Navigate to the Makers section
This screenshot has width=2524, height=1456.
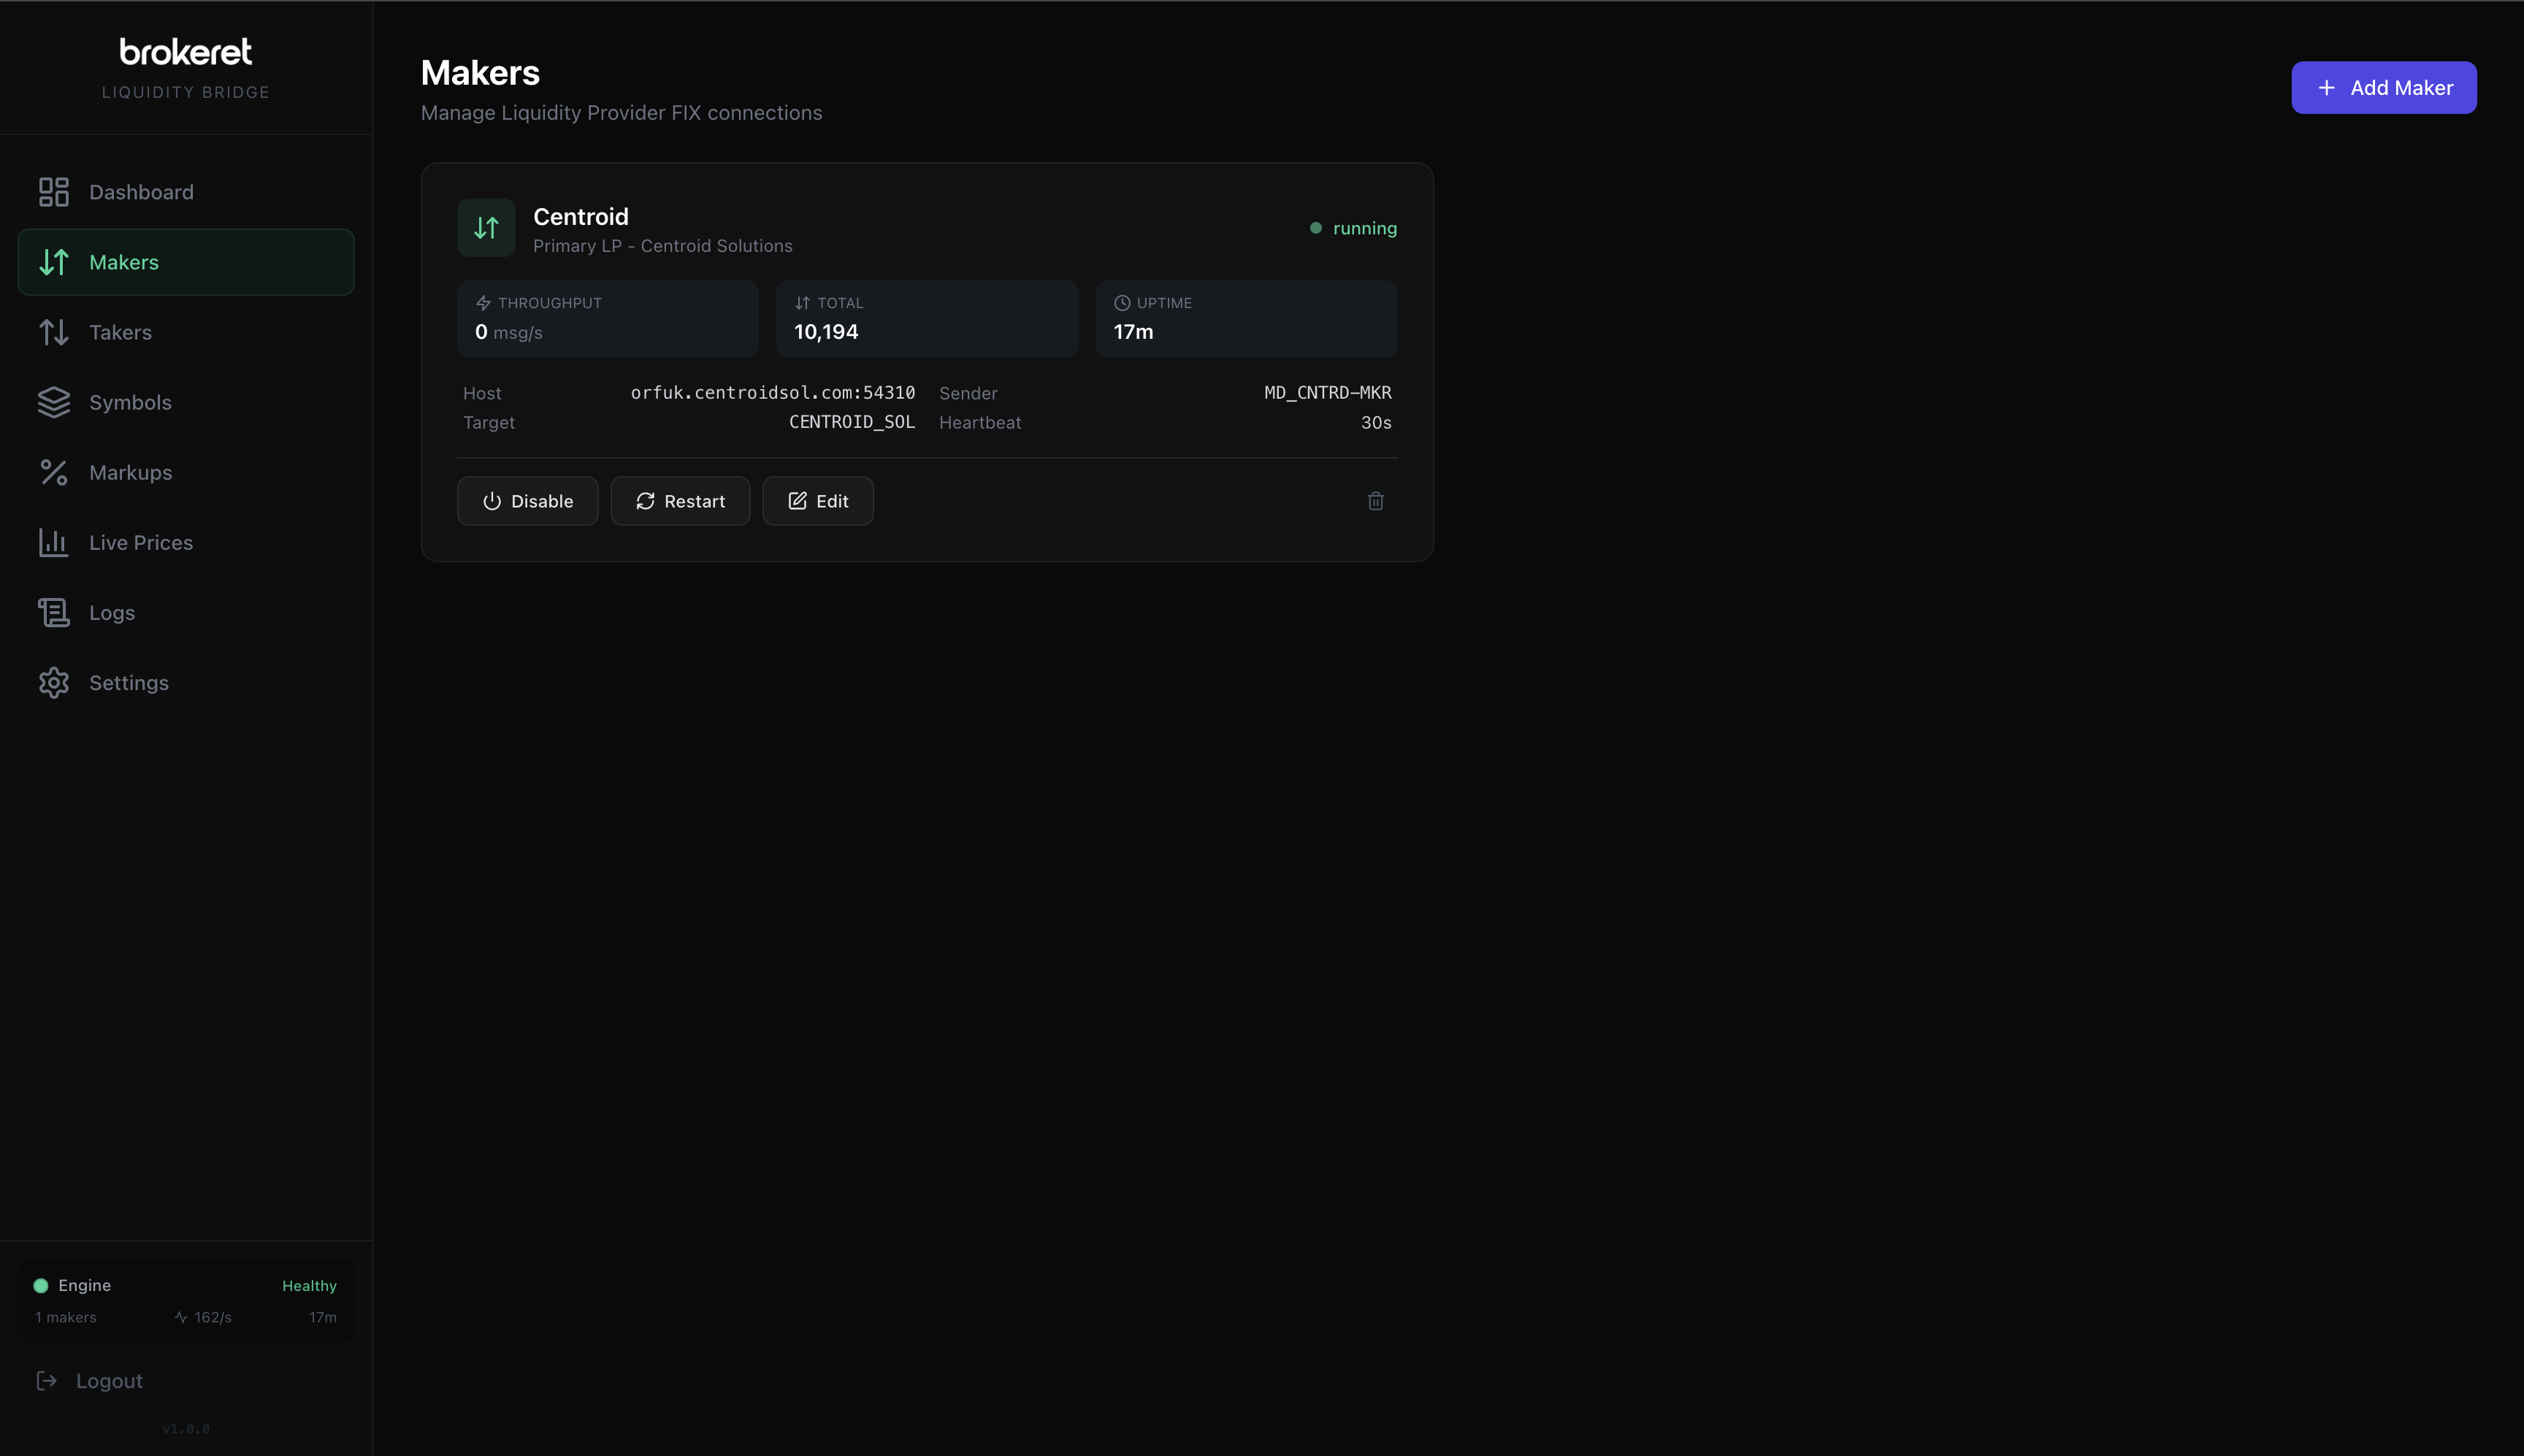pos(124,262)
